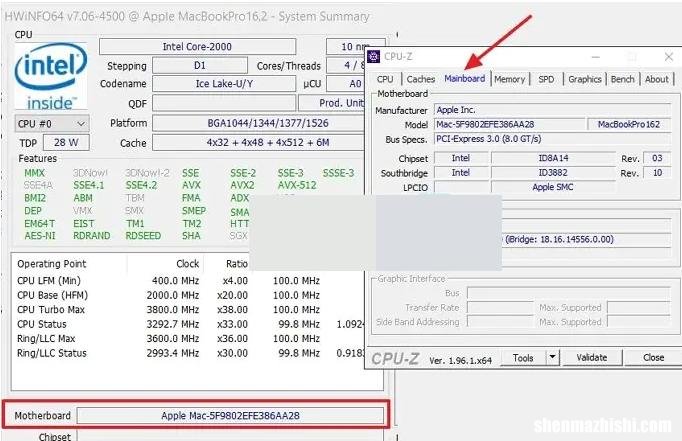Click the Platform BGA1044/1344/1377/1526 field
Screen dimensions: 682x441
pos(258,123)
